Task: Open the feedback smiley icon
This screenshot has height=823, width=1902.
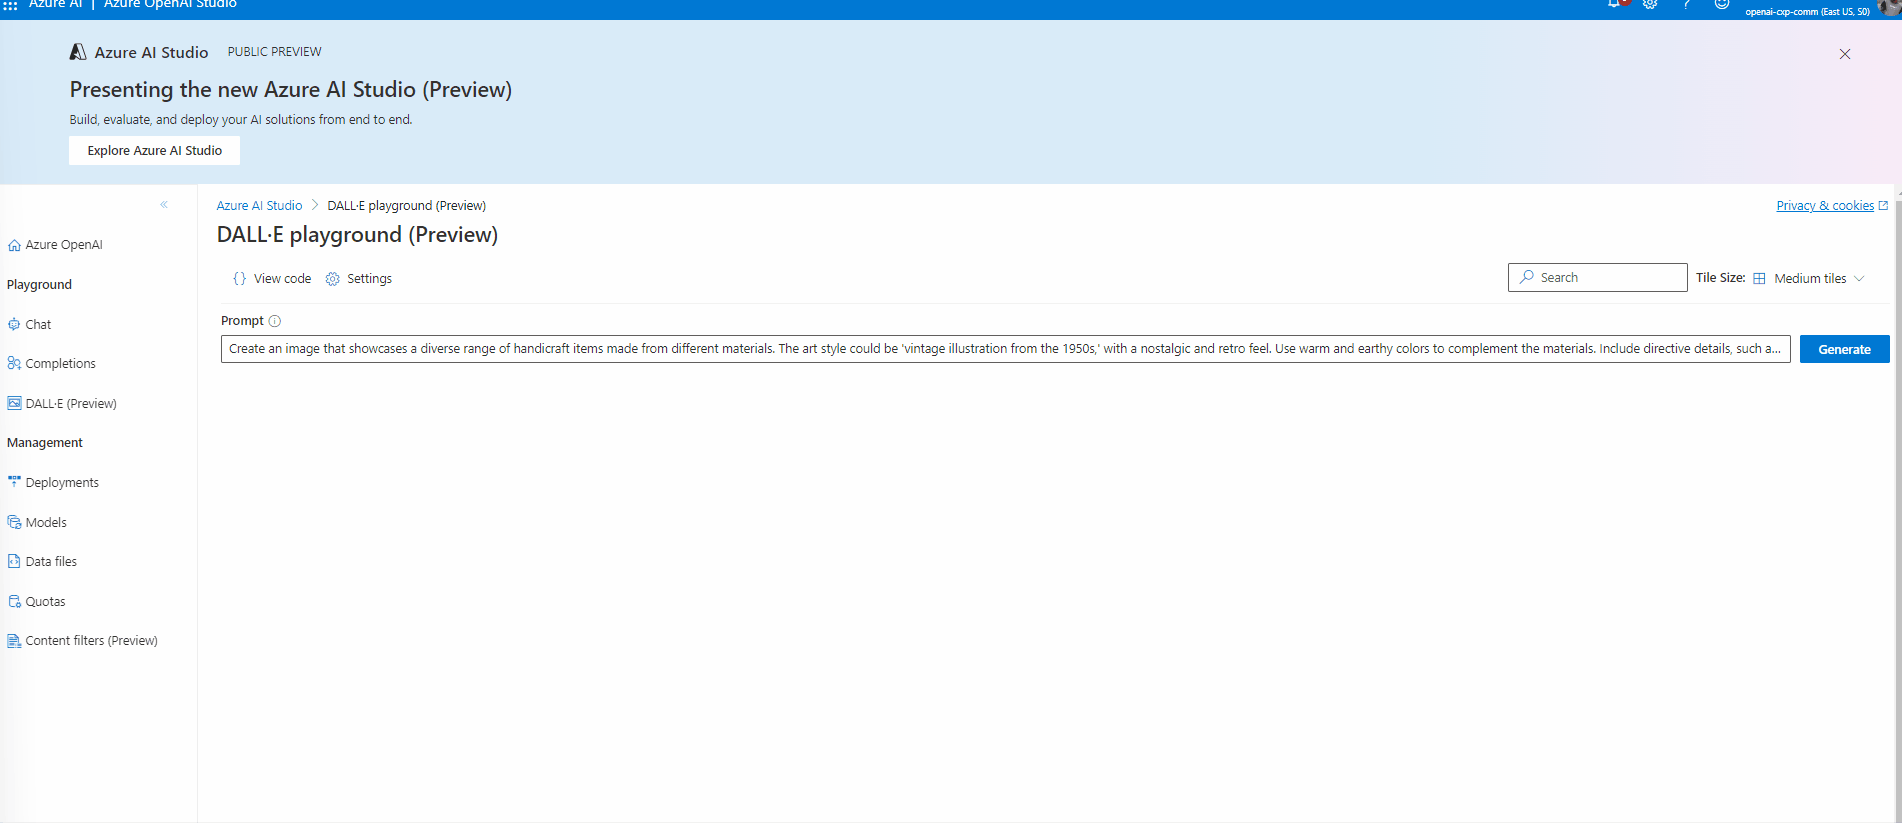Action: point(1722,4)
